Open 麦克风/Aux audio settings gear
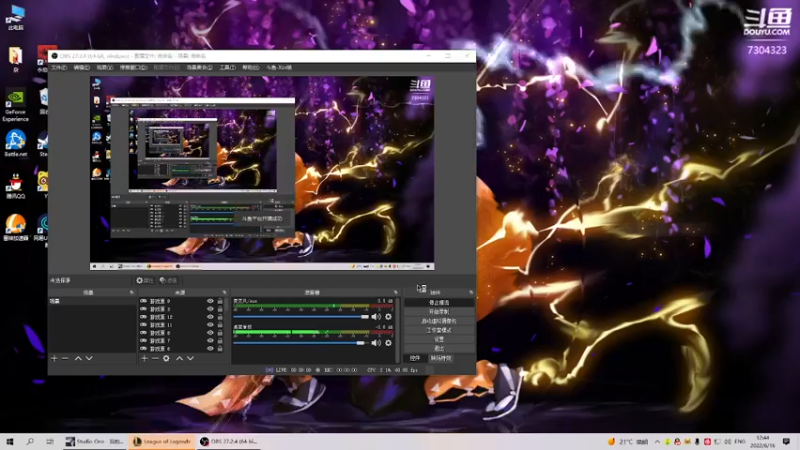 pos(388,317)
